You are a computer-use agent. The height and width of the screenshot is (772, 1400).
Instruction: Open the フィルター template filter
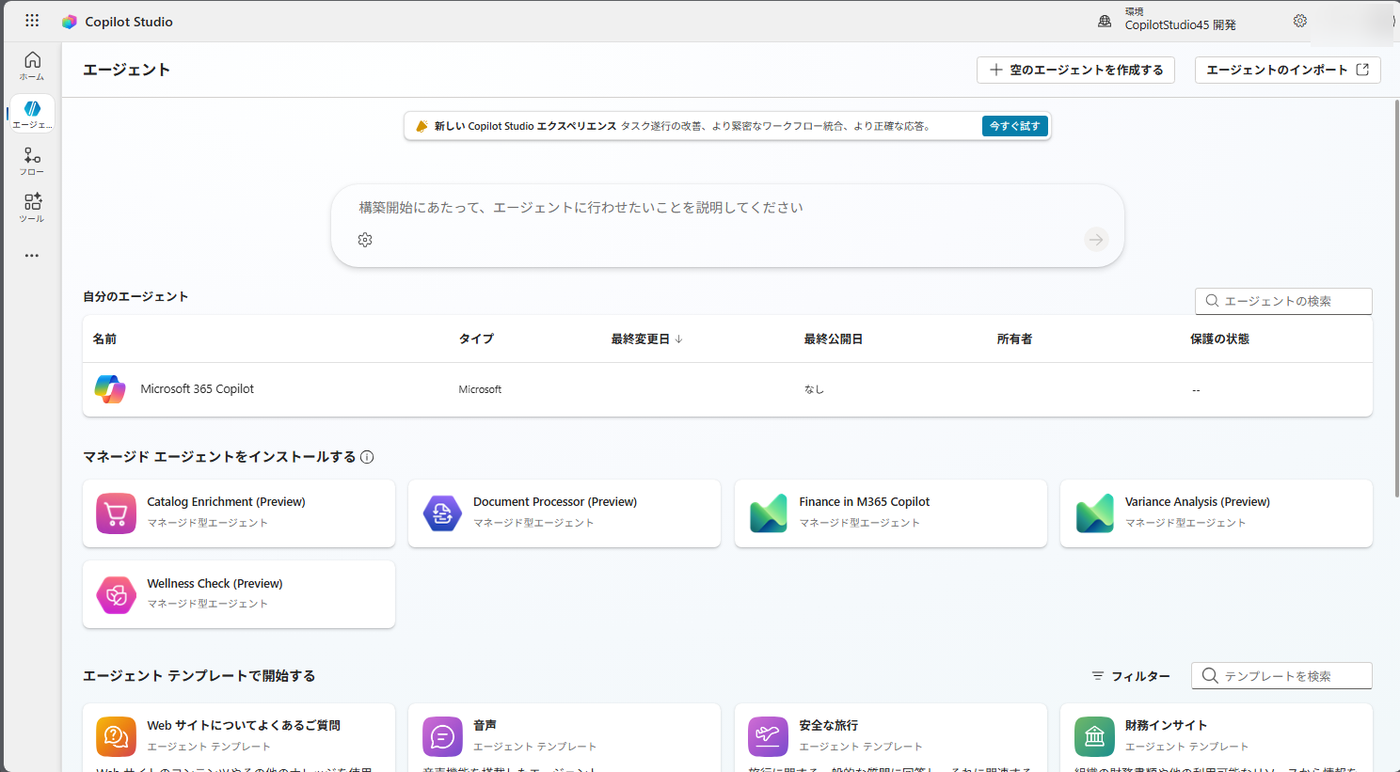pyautogui.click(x=1130, y=676)
